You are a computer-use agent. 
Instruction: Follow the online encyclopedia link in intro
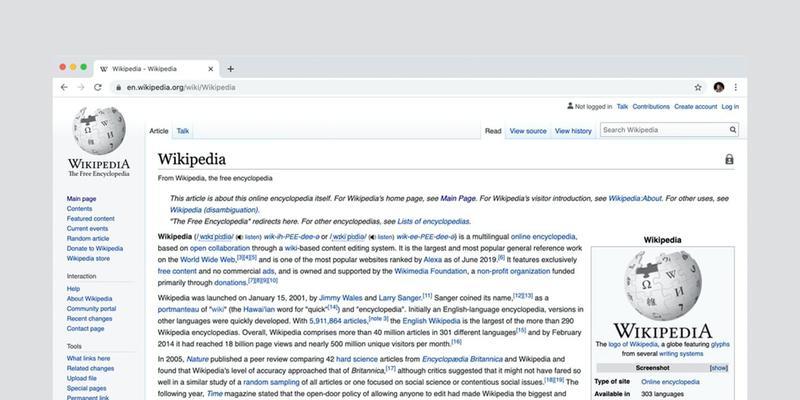point(543,237)
